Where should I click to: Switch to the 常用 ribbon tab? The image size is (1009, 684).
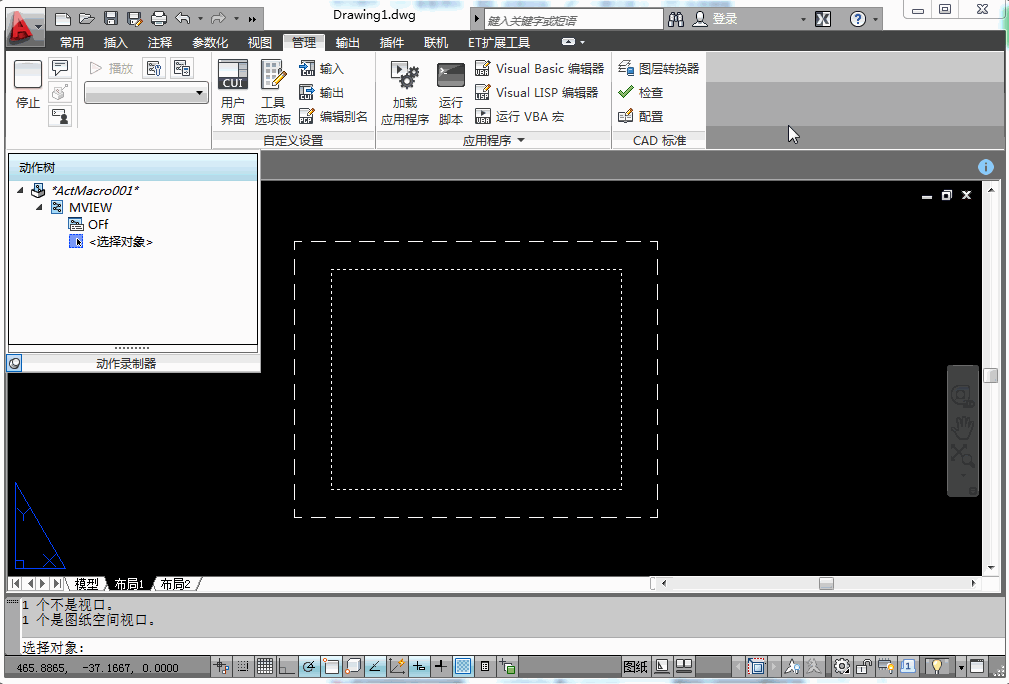(71, 42)
